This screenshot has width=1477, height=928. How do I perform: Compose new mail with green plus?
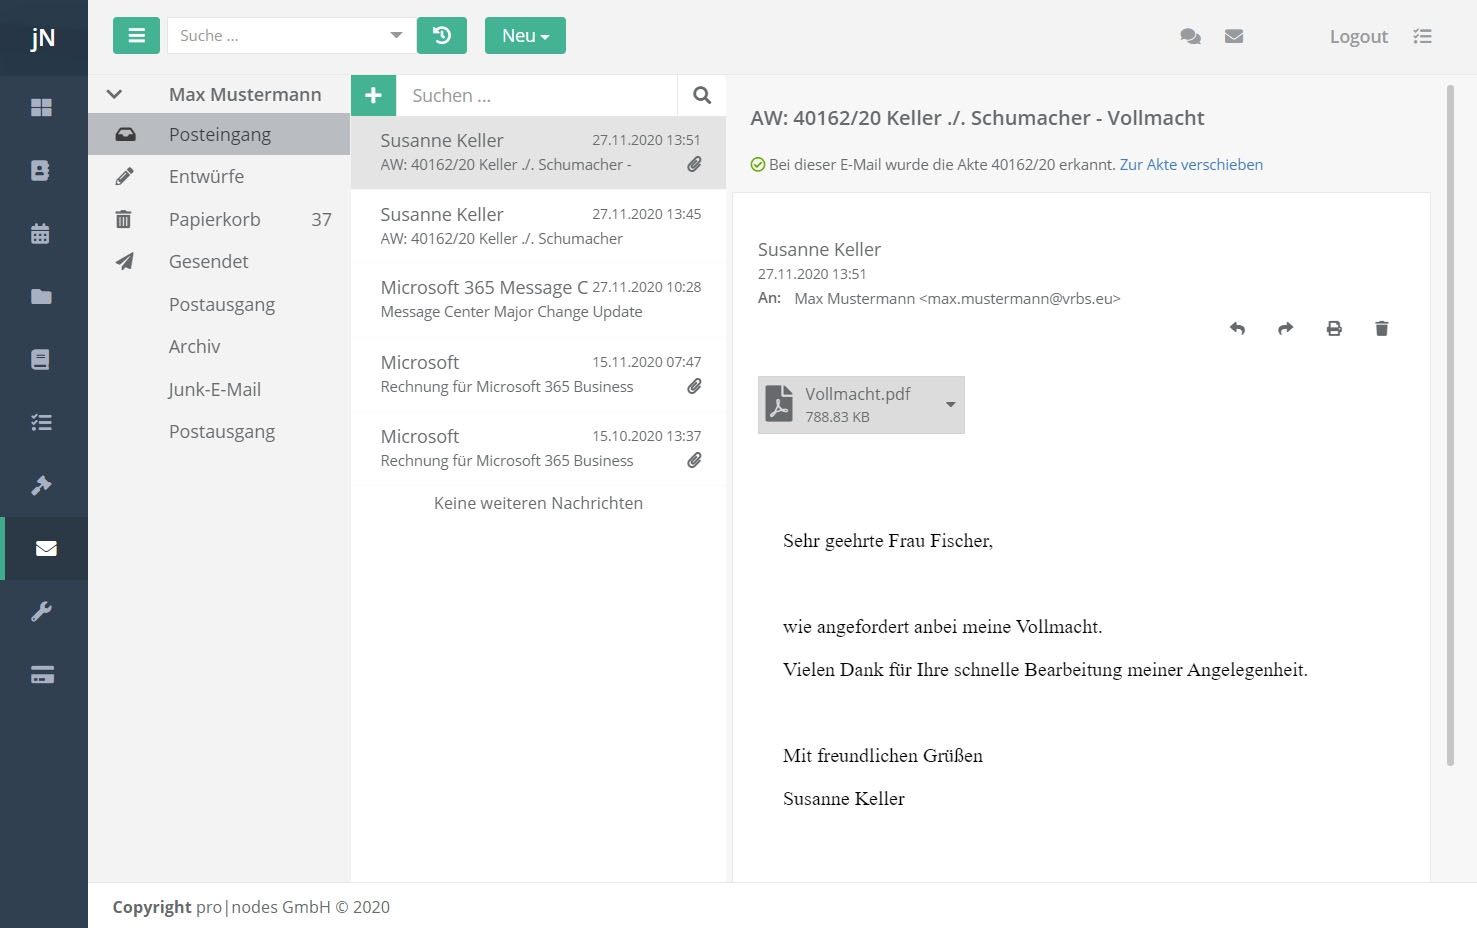pos(373,95)
